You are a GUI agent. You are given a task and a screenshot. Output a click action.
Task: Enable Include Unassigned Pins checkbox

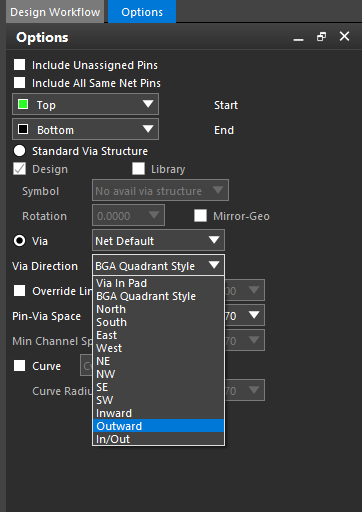point(19,65)
